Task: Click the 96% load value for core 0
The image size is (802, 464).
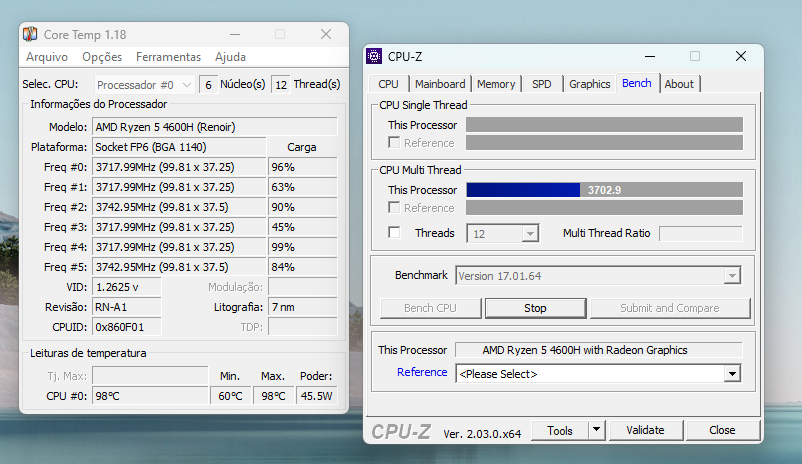Action: coord(302,167)
